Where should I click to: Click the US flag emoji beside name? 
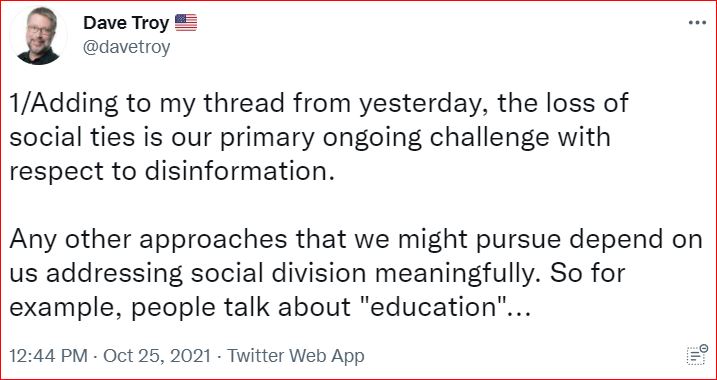(186, 22)
